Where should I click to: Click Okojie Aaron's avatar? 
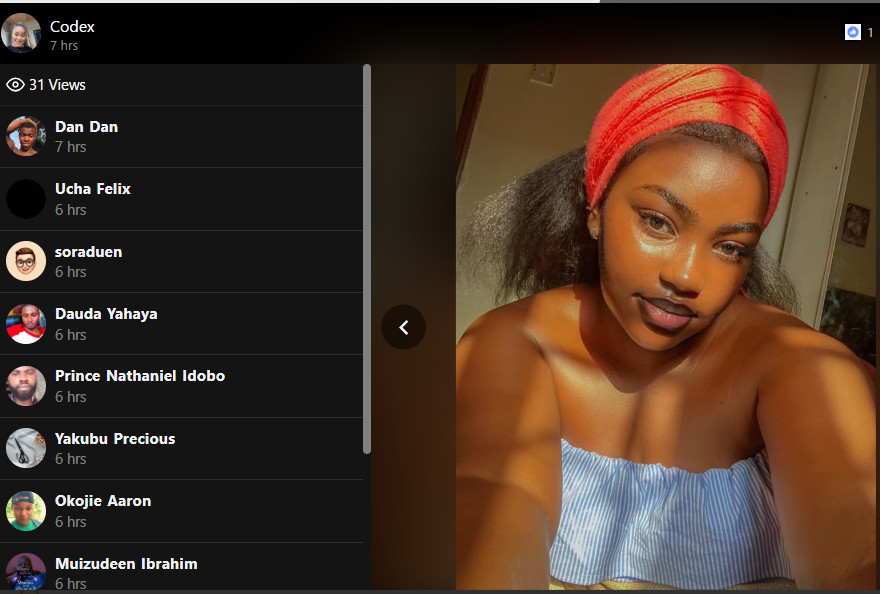click(x=26, y=511)
